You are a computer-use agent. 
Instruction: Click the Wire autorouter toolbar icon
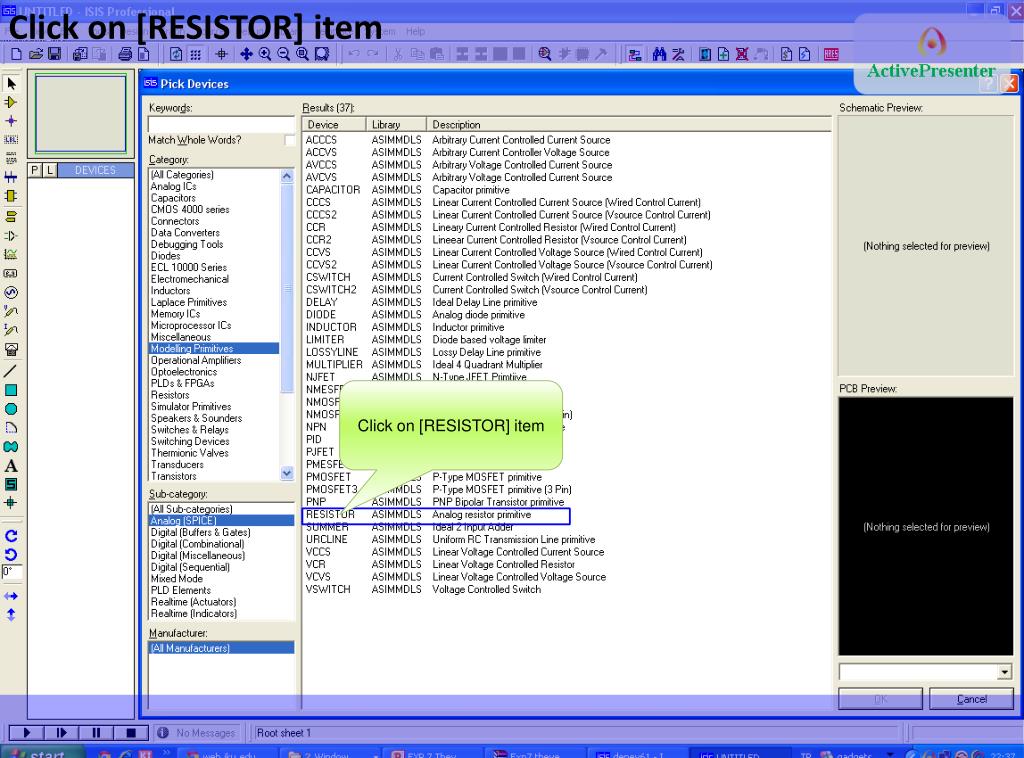click(x=634, y=54)
